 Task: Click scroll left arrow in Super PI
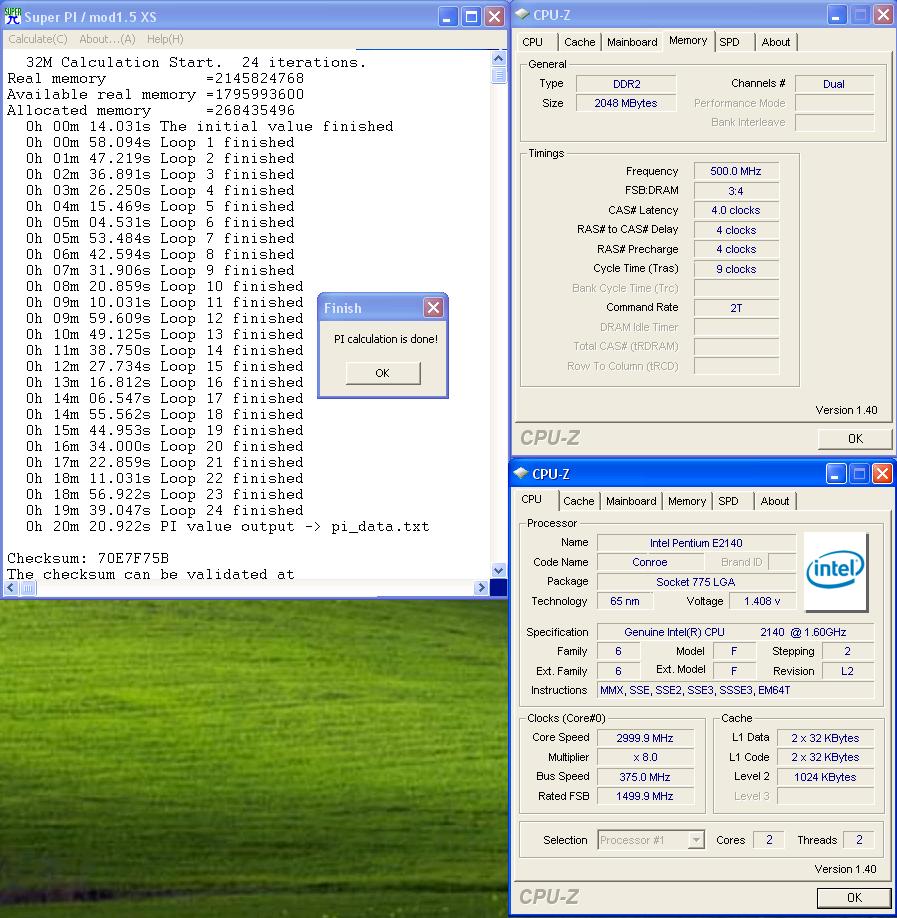11,588
